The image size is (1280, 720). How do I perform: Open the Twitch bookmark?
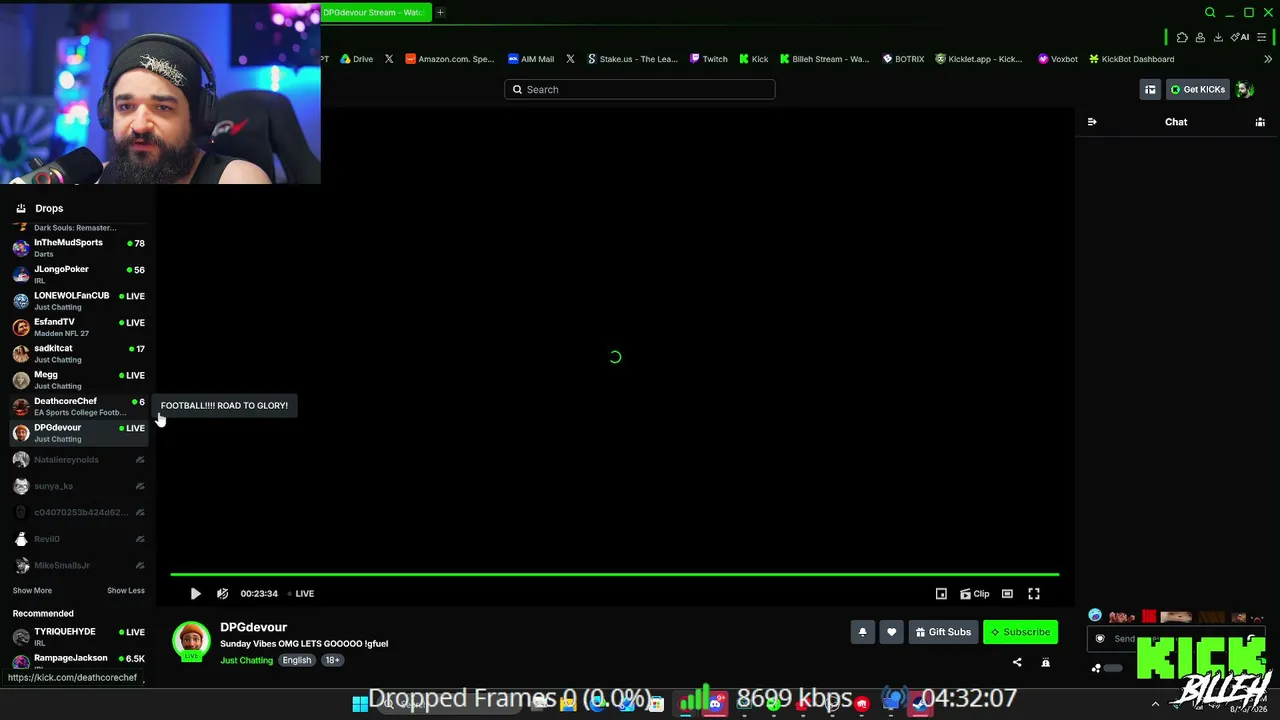[x=709, y=59]
